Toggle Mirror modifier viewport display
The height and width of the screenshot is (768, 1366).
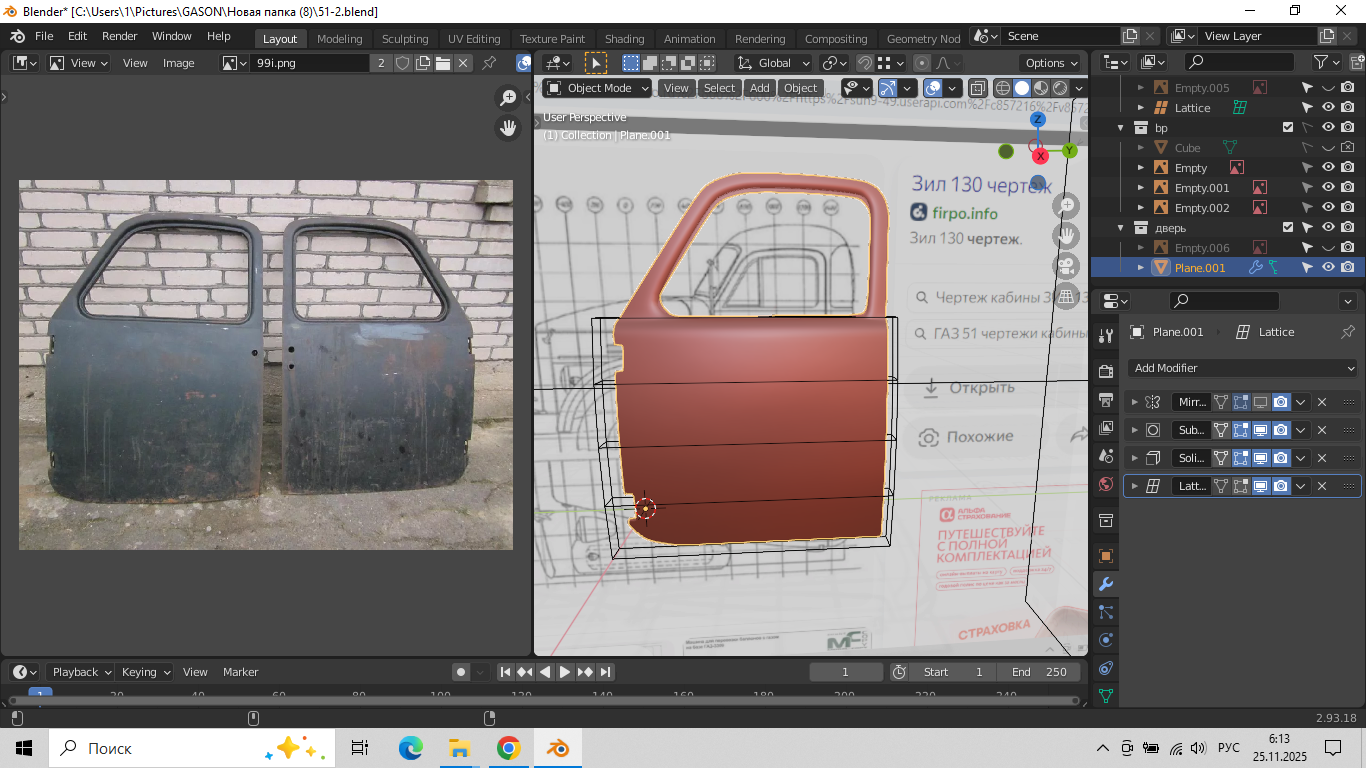coord(1261,402)
